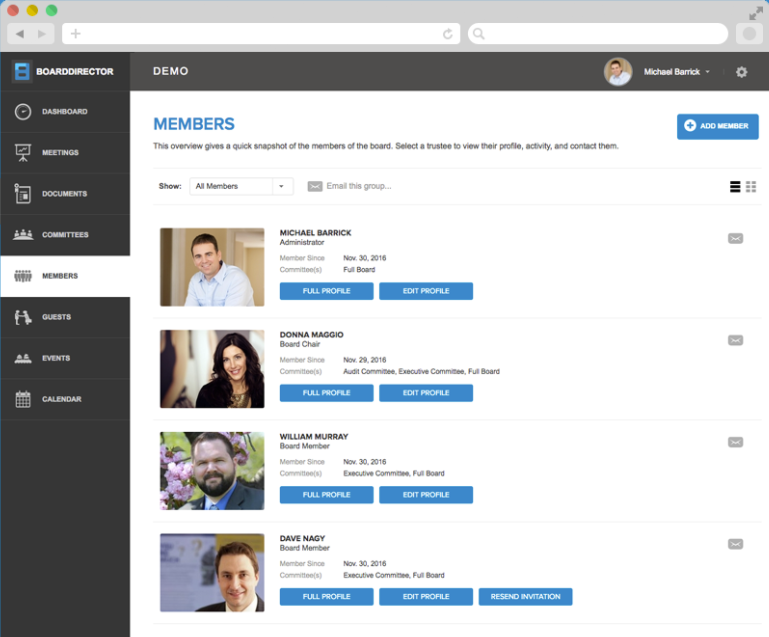Edit Donna Maggio's profile
Screen dimensions: 769x637
(x=426, y=393)
